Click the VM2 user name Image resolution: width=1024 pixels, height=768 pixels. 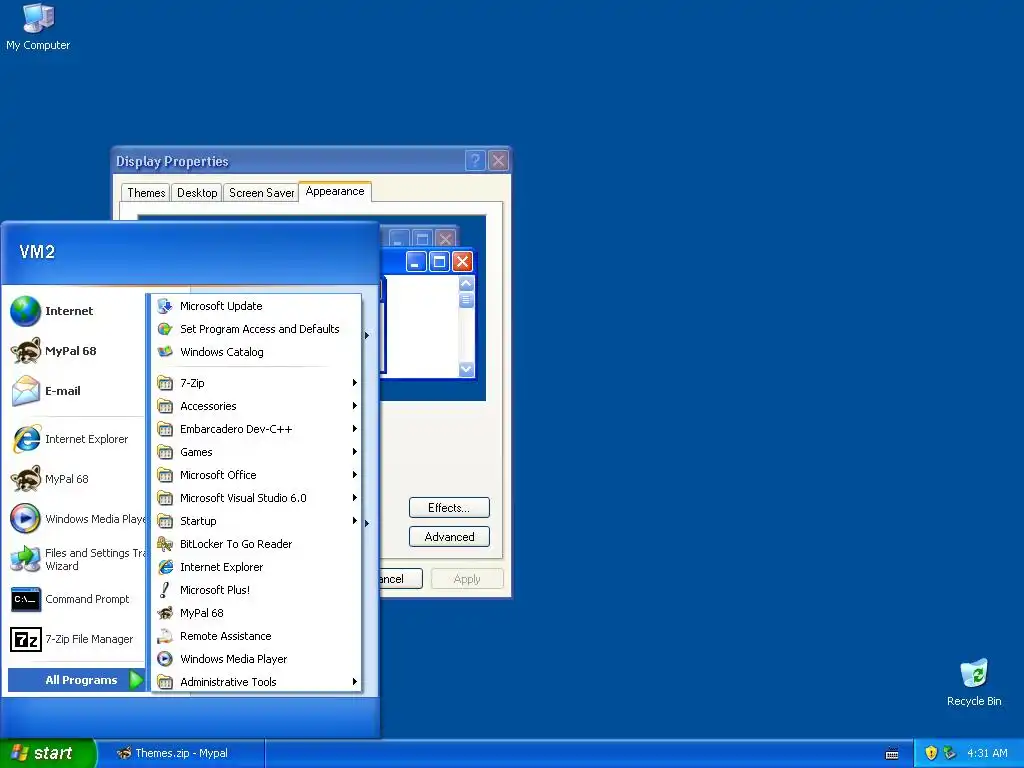click(x=37, y=252)
